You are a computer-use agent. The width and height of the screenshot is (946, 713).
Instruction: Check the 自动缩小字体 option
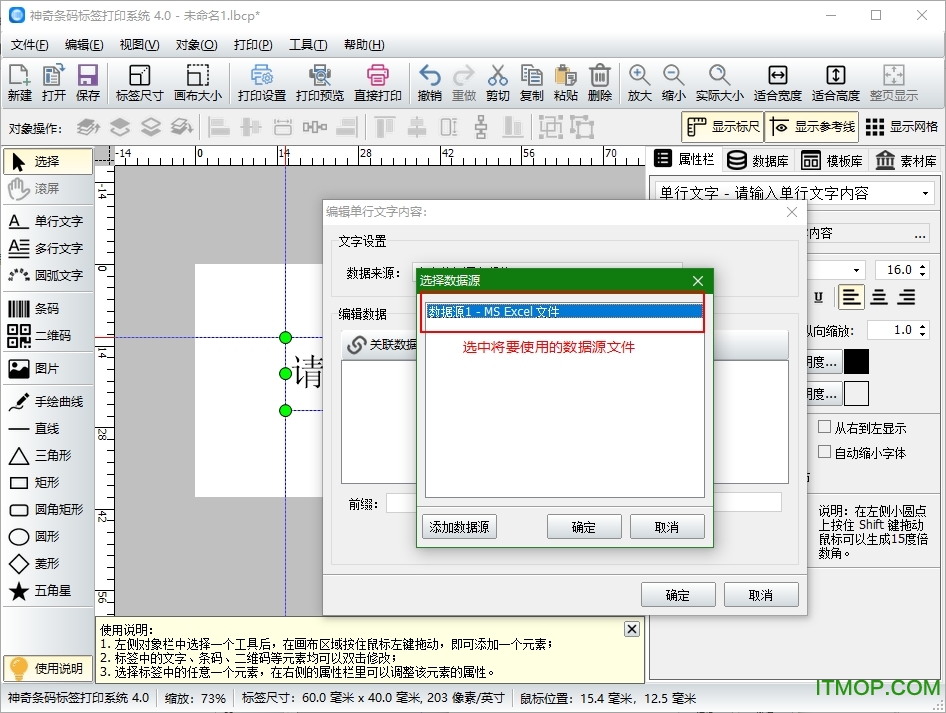tap(825, 452)
